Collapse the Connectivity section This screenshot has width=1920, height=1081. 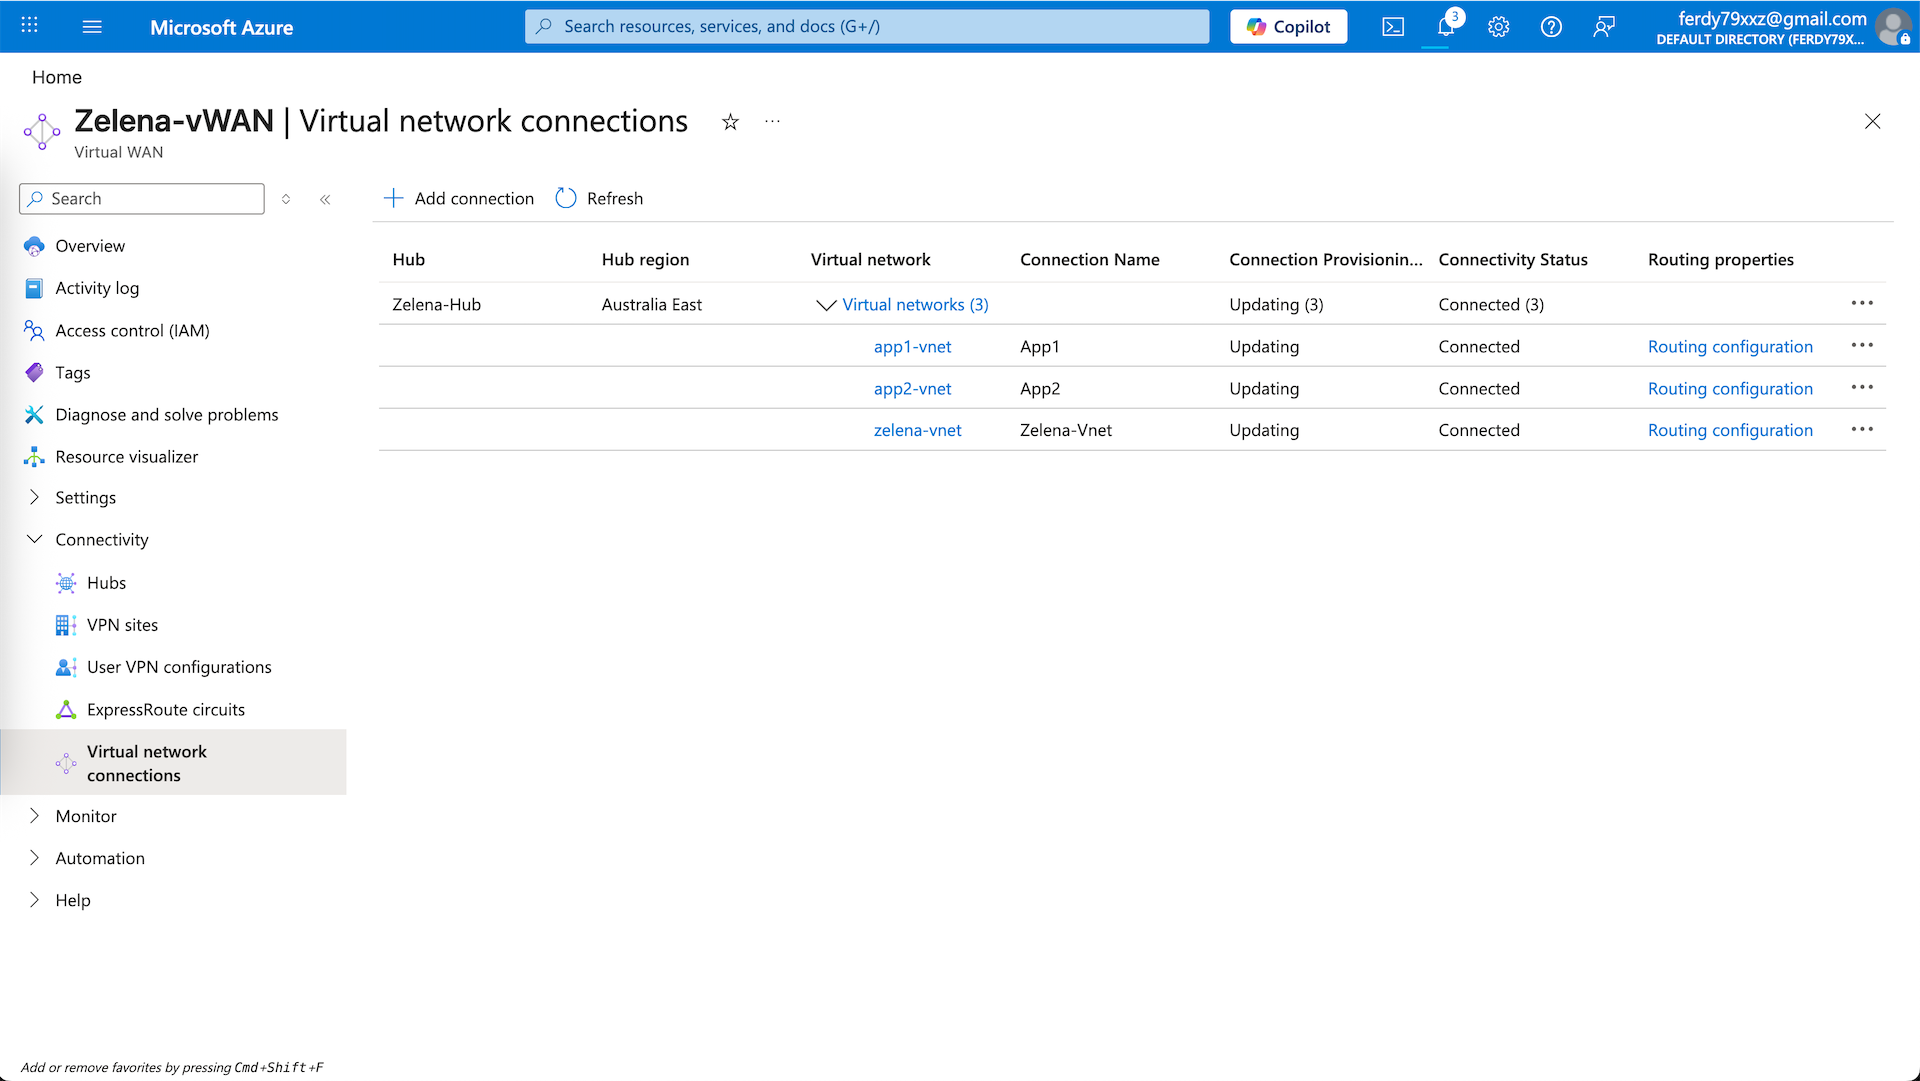[35, 539]
